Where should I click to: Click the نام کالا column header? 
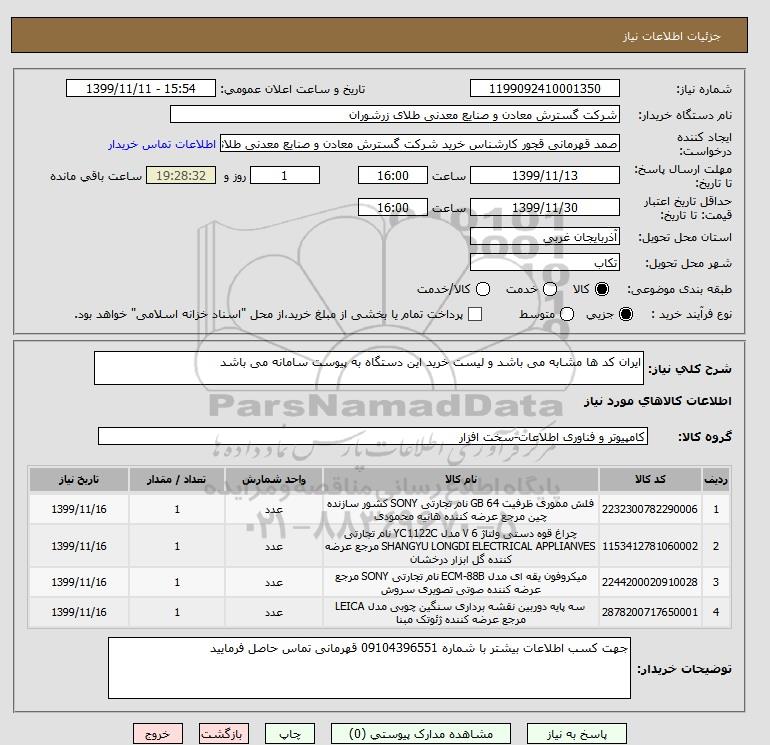[x=461, y=479]
